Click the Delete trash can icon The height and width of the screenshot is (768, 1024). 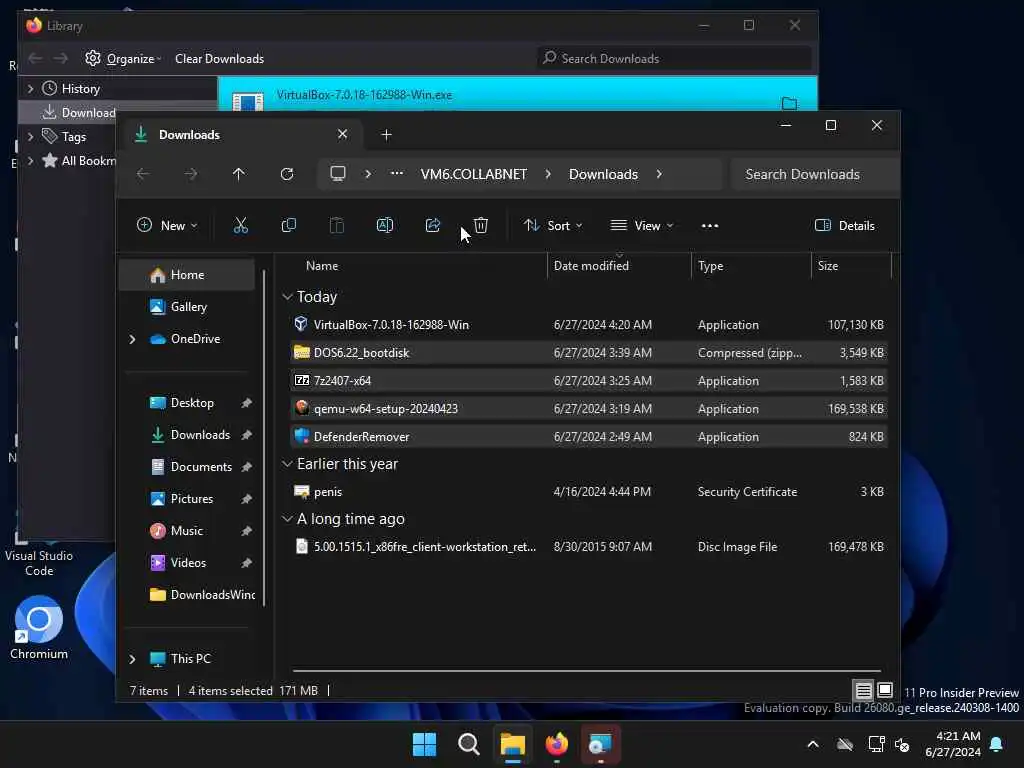(481, 225)
